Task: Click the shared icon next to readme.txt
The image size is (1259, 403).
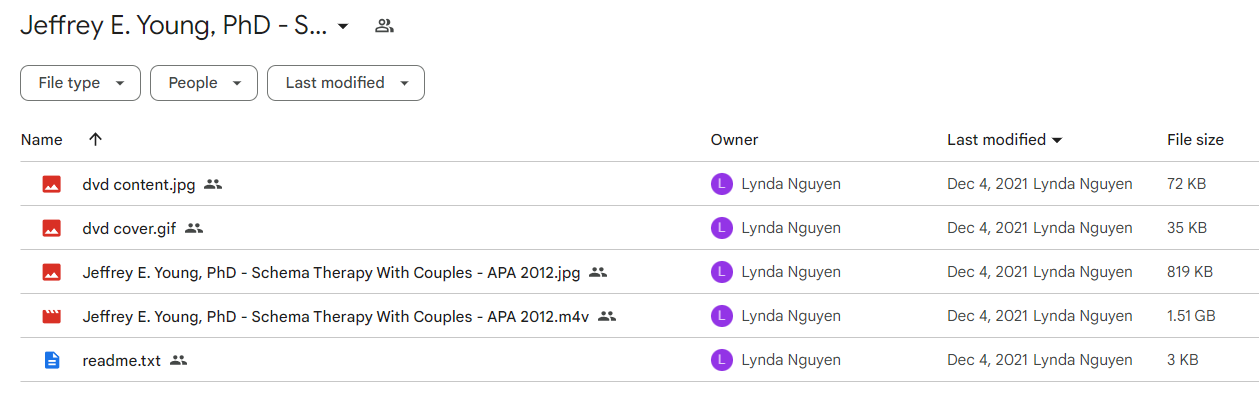Action: point(179,360)
